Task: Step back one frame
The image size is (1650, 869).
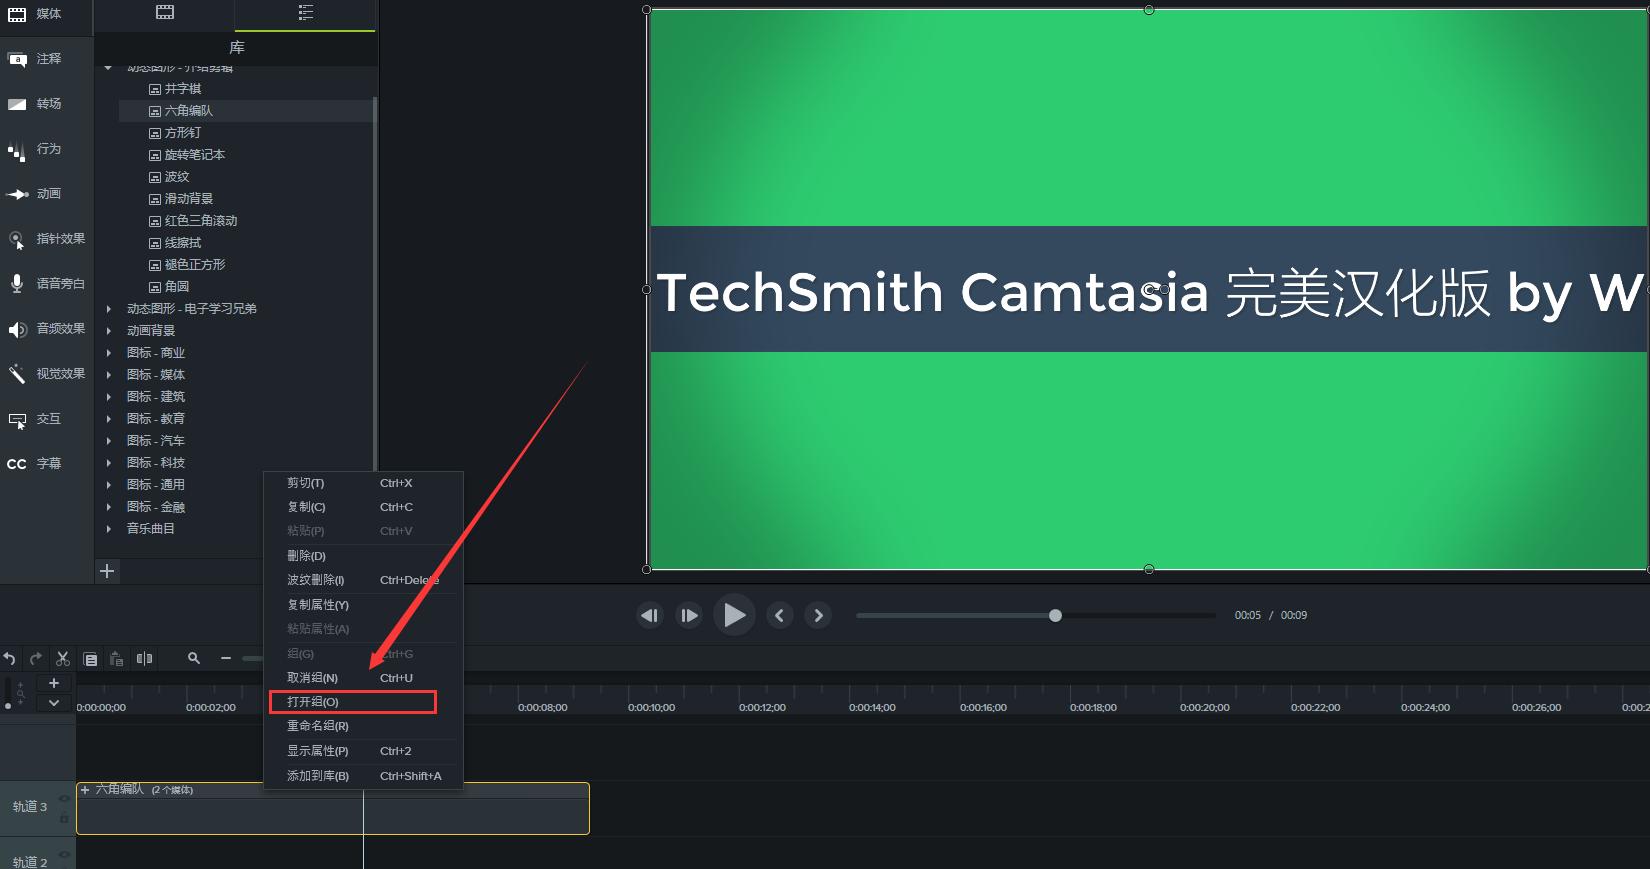Action: point(650,615)
